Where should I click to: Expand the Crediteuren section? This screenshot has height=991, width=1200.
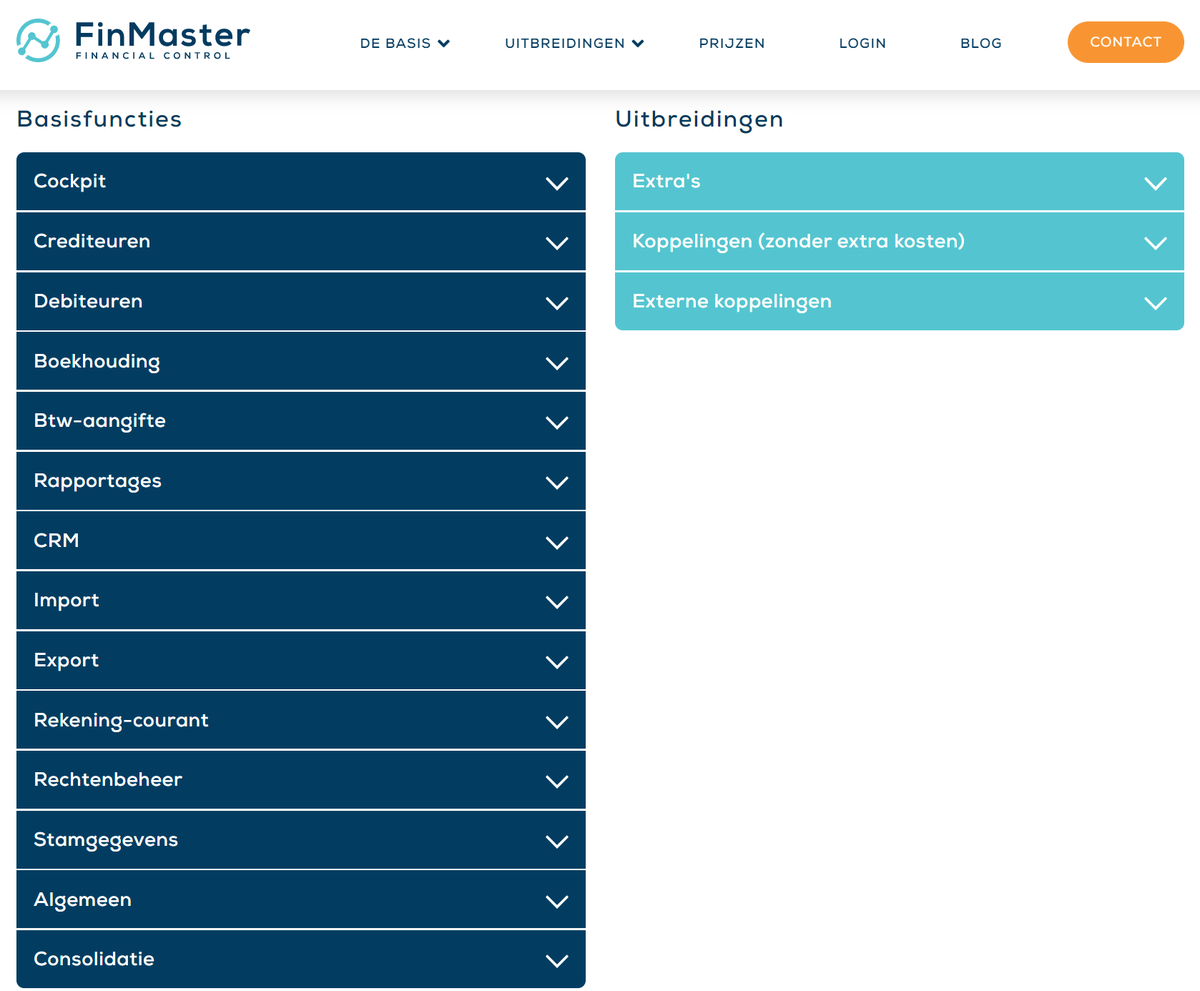(x=300, y=241)
